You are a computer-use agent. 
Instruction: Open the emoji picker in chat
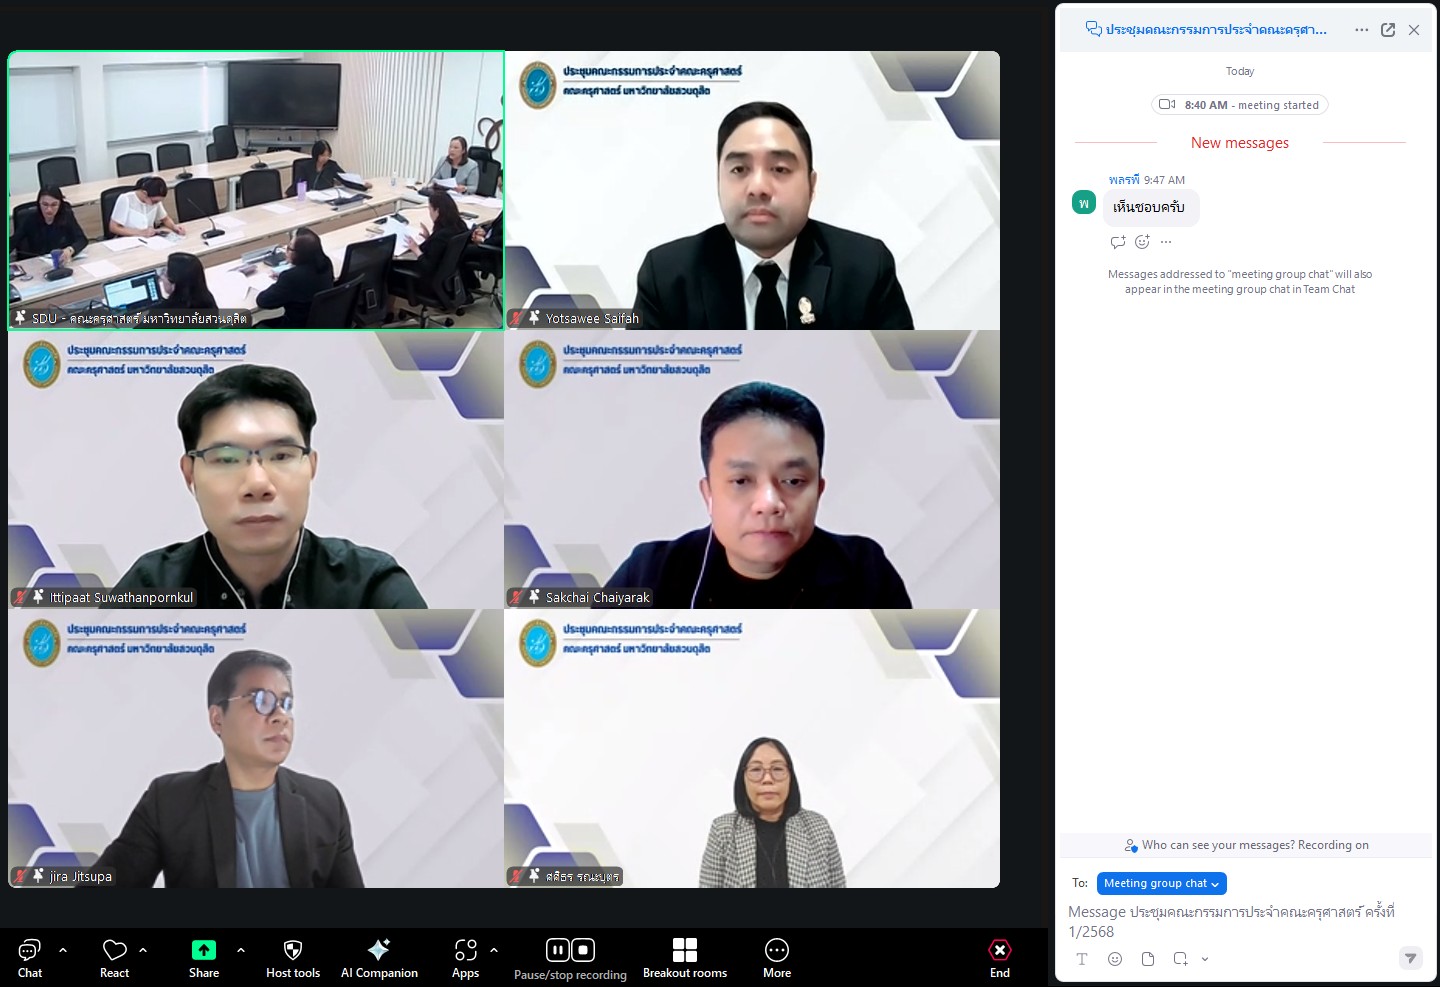tap(1115, 959)
